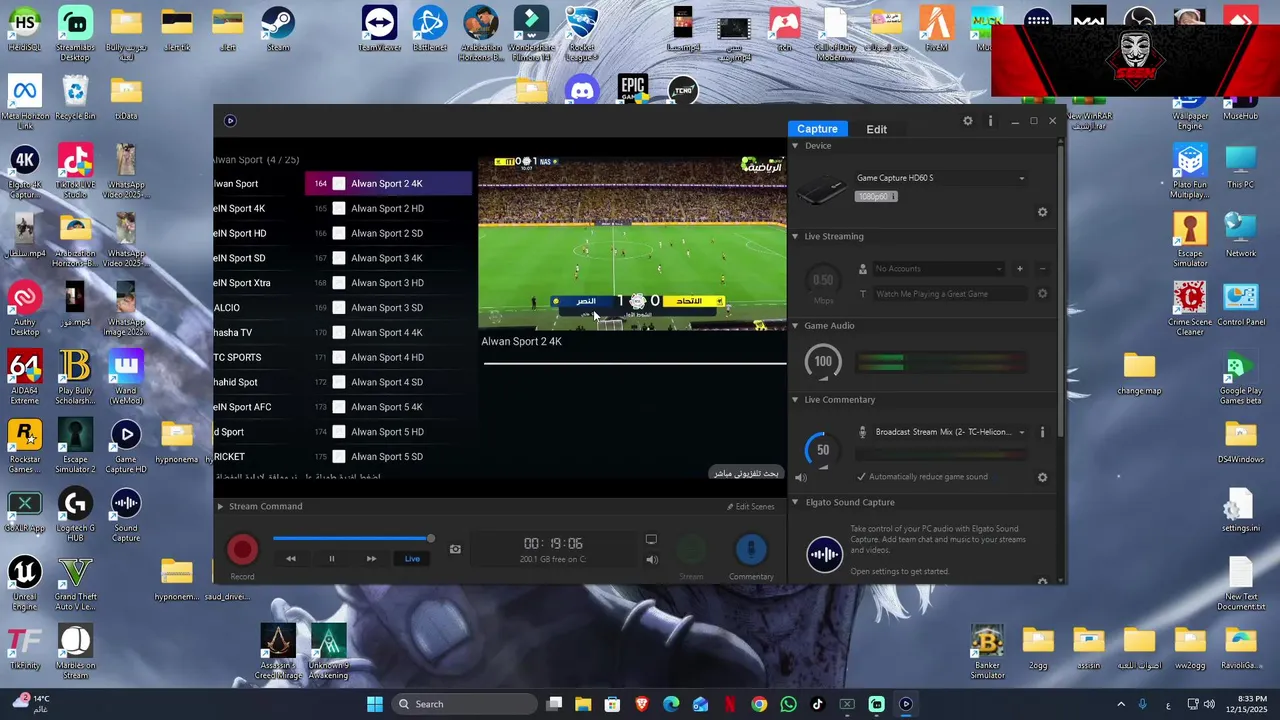
Task: Open Live Streaming settings gear
Action: tap(1042, 294)
